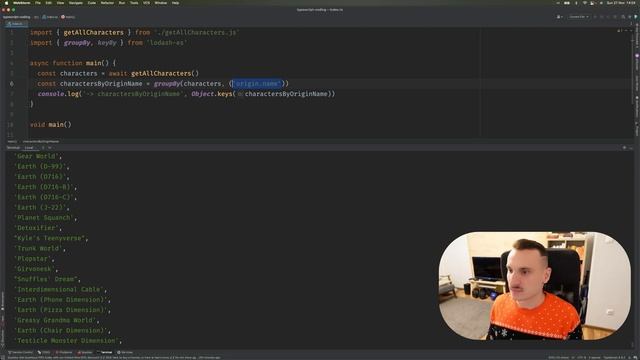Click the presenter webcam overlay
This screenshot has width=640, height=360.
pyautogui.click(x=535, y=286)
